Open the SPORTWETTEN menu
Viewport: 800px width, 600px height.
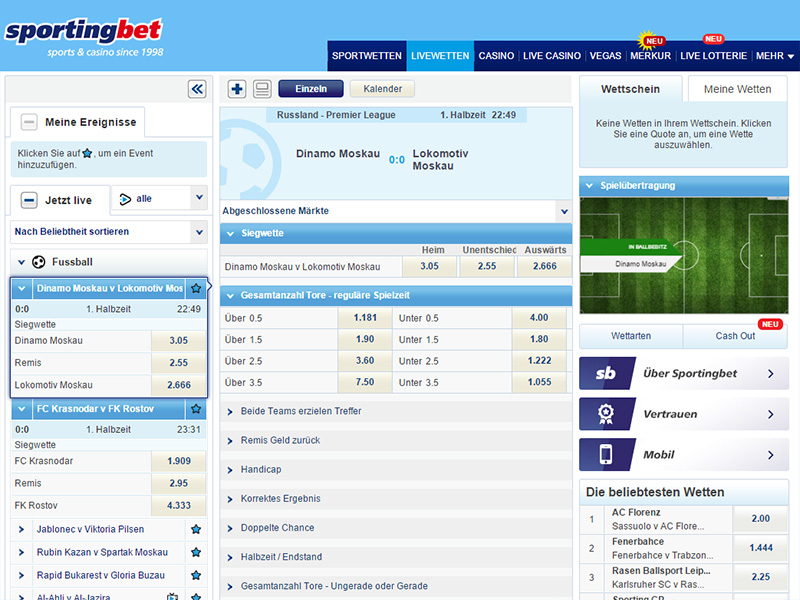[x=367, y=56]
